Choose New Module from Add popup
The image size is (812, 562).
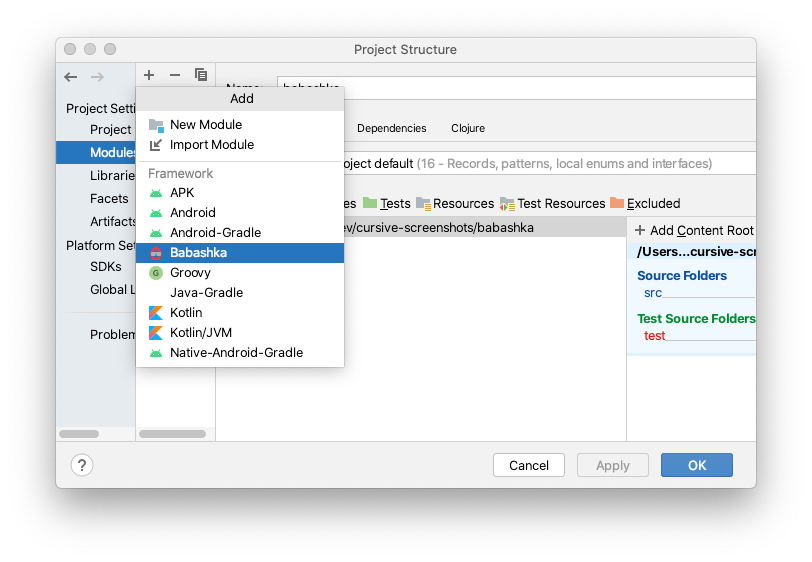[x=240, y=125]
